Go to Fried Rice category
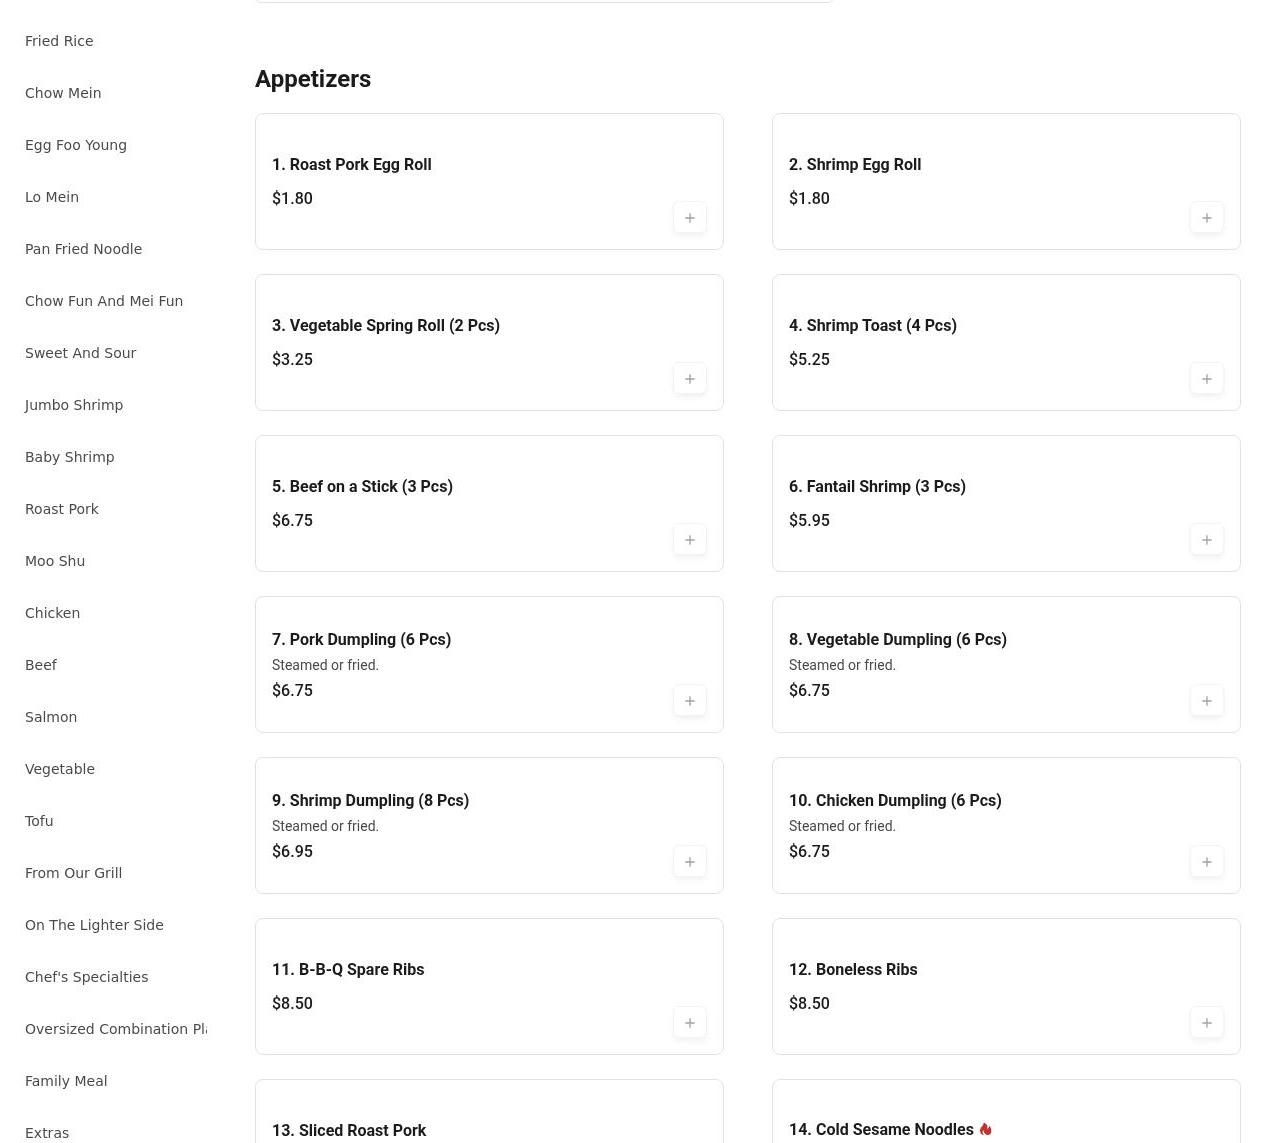The width and height of the screenshot is (1270, 1143). (59, 41)
